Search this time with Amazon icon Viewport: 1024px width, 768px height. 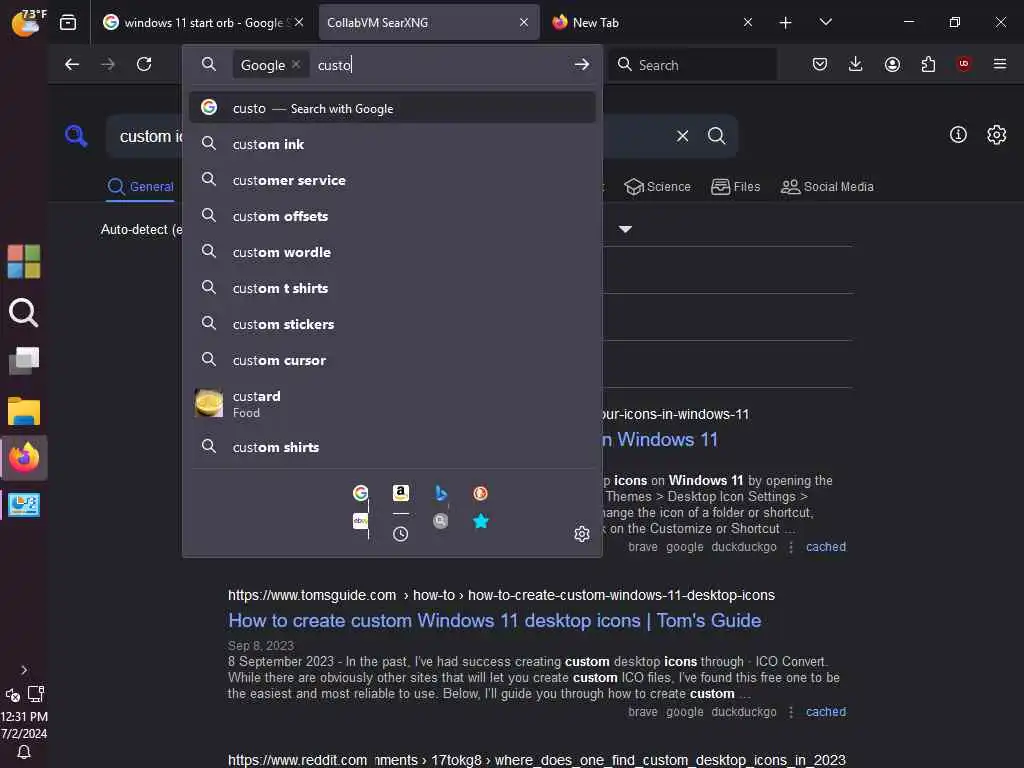point(401,493)
